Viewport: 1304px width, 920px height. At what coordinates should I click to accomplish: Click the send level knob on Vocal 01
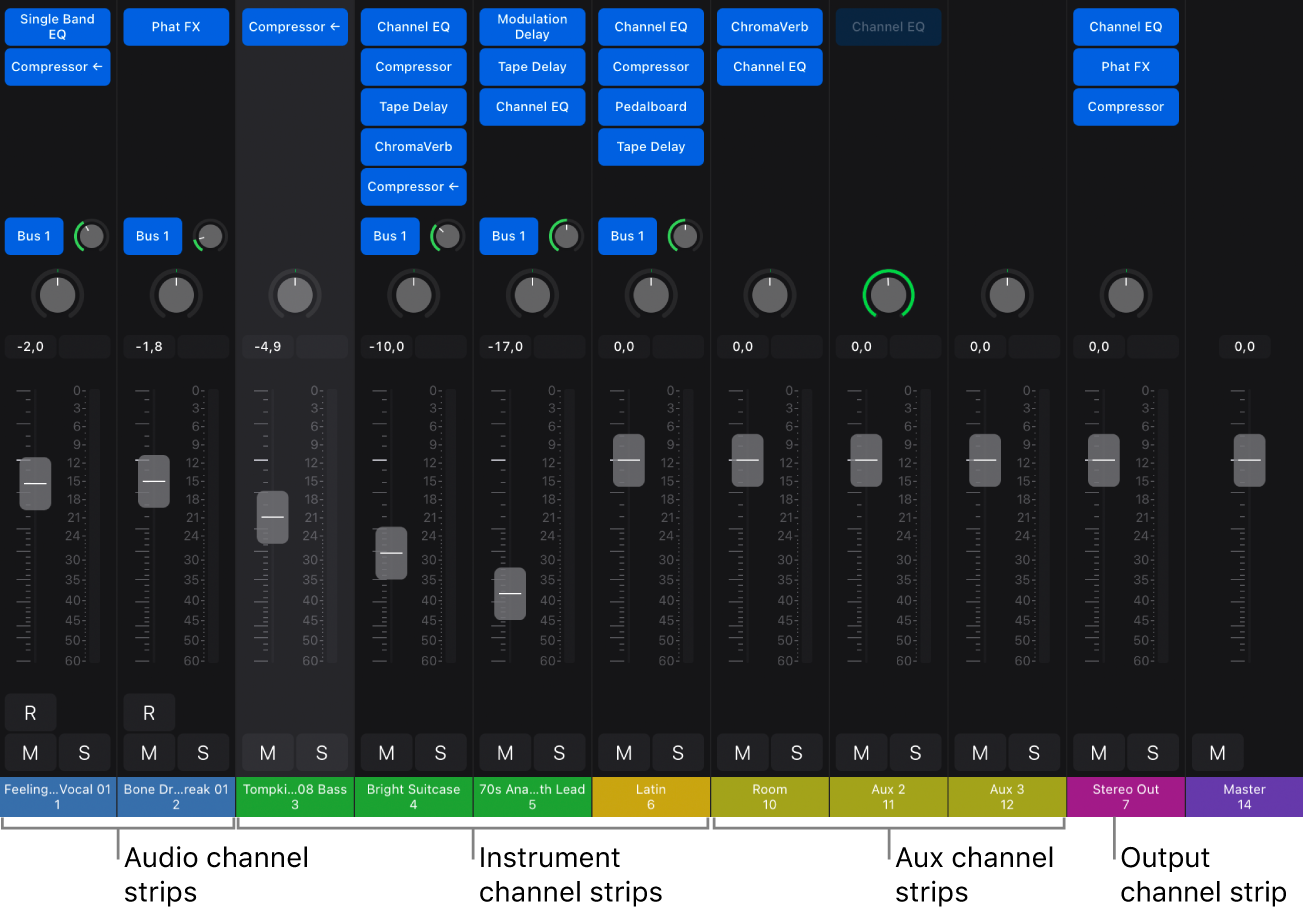(x=91, y=236)
